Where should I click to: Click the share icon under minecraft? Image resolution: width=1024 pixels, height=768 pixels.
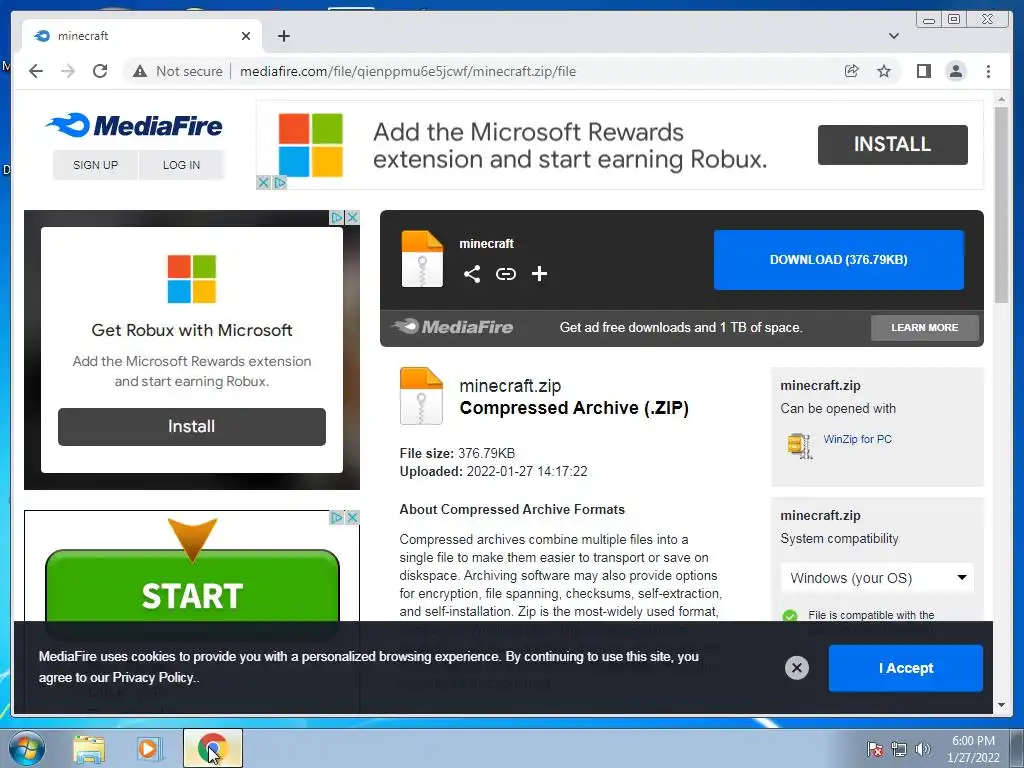(472, 274)
